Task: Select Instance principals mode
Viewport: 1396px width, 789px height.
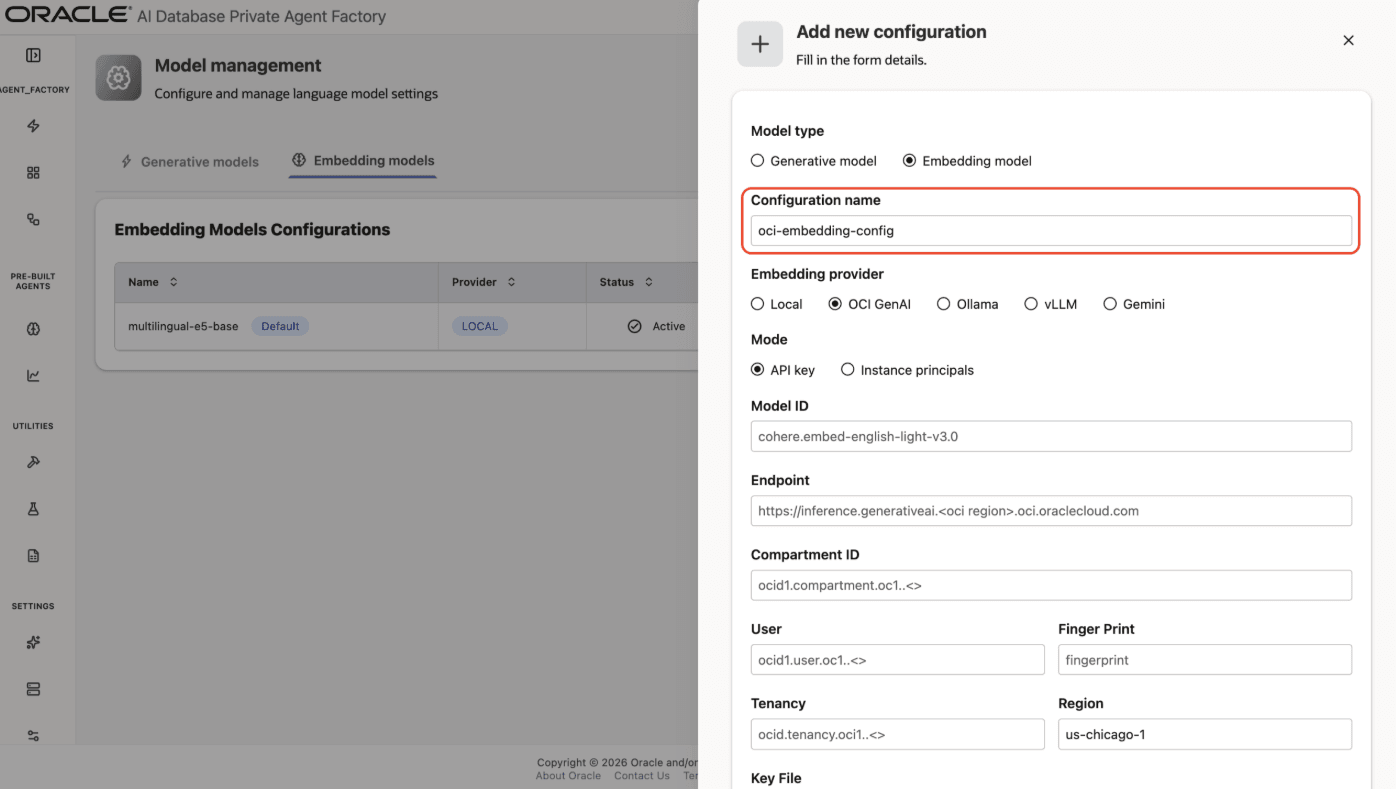Action: (x=848, y=369)
